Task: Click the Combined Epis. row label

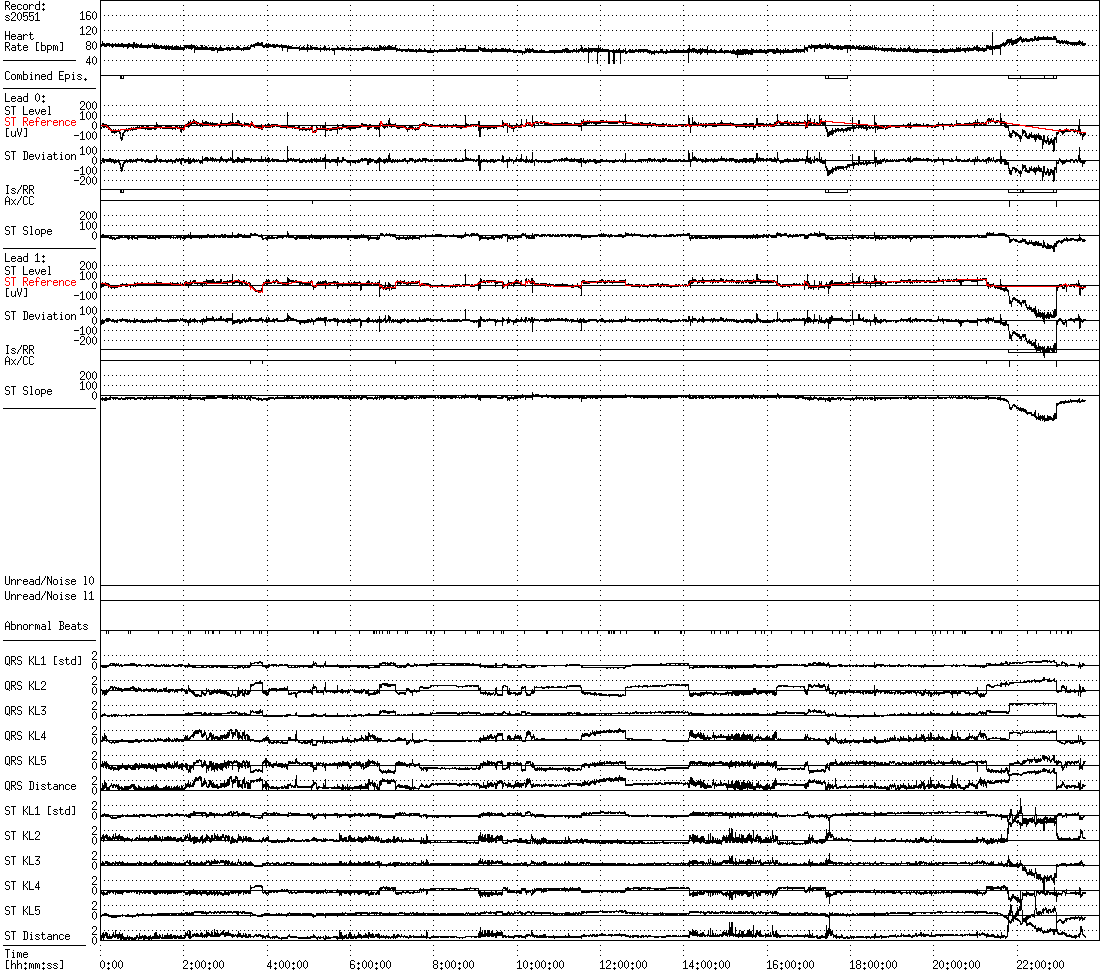Action: (x=46, y=76)
